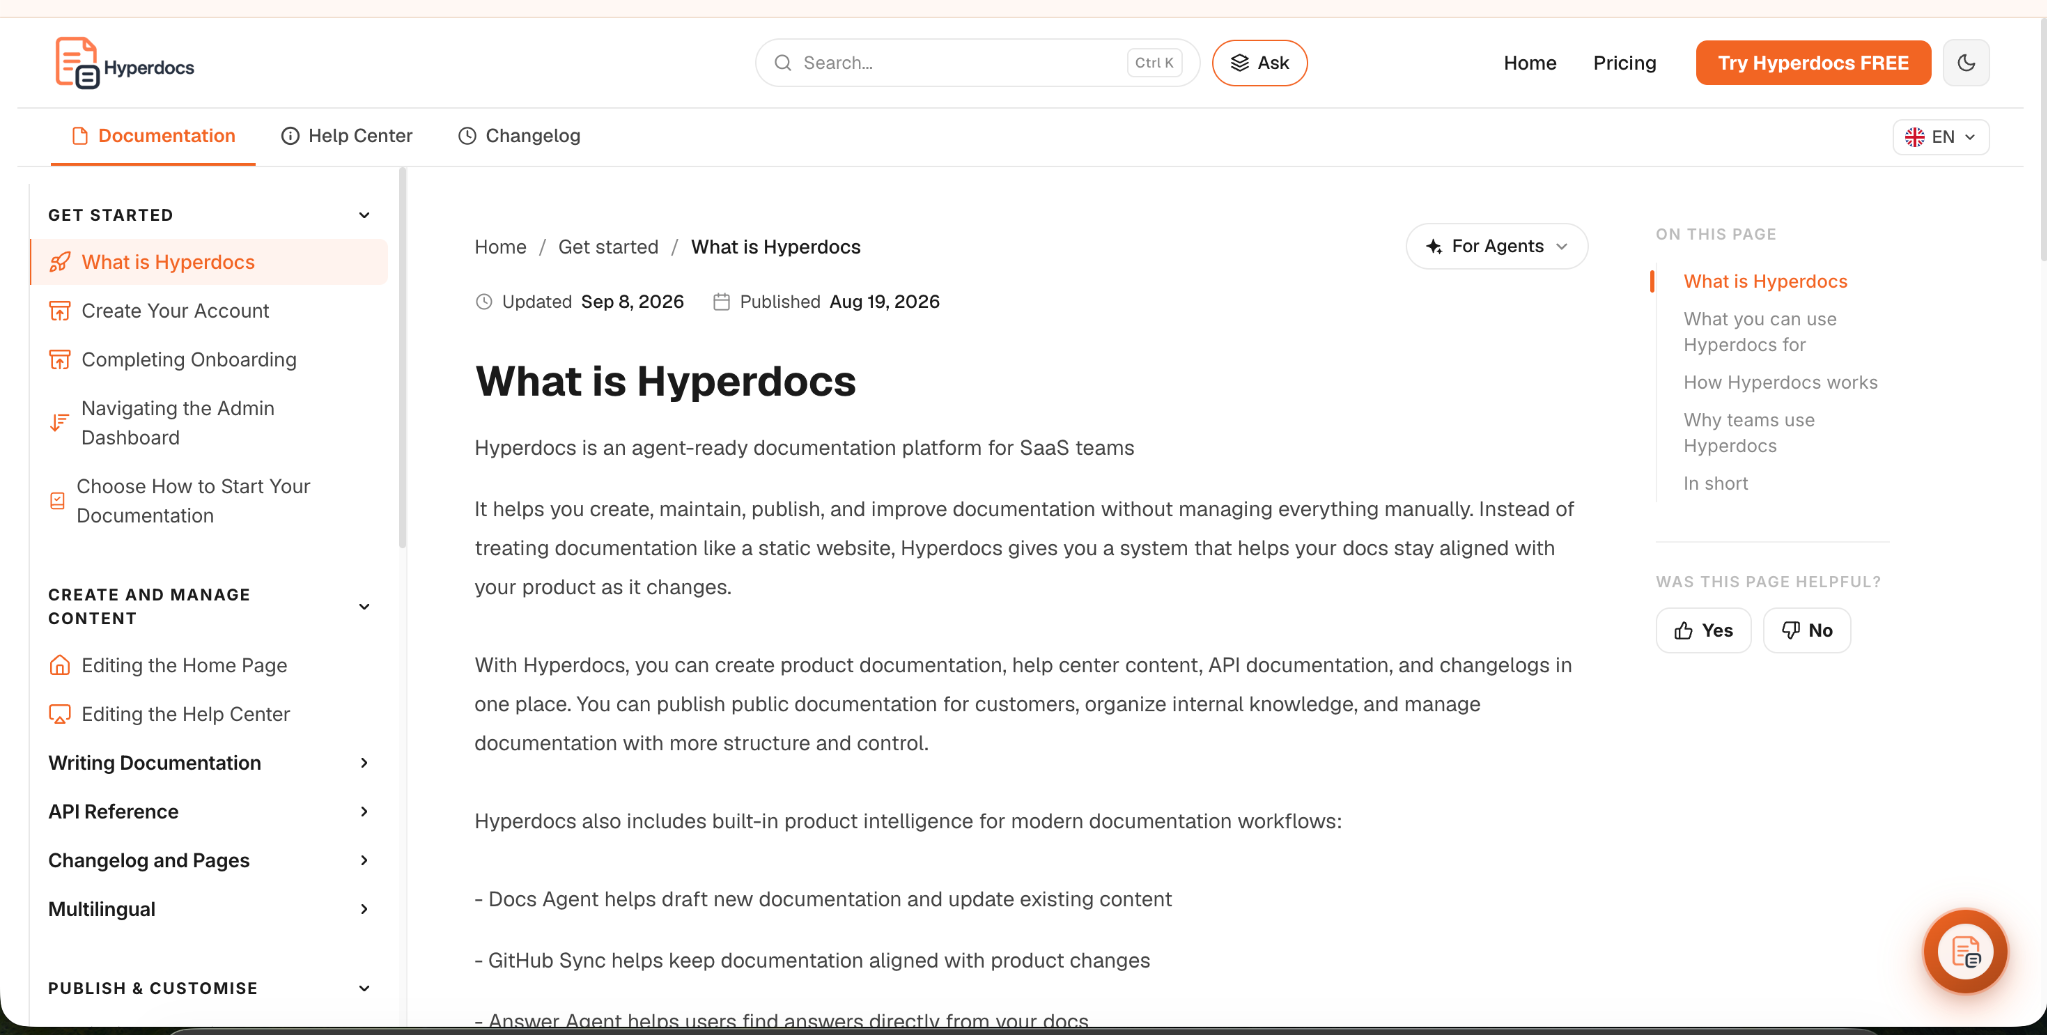Click the sidebar scrollbar
The width and height of the screenshot is (2047, 1035).
[x=402, y=358]
